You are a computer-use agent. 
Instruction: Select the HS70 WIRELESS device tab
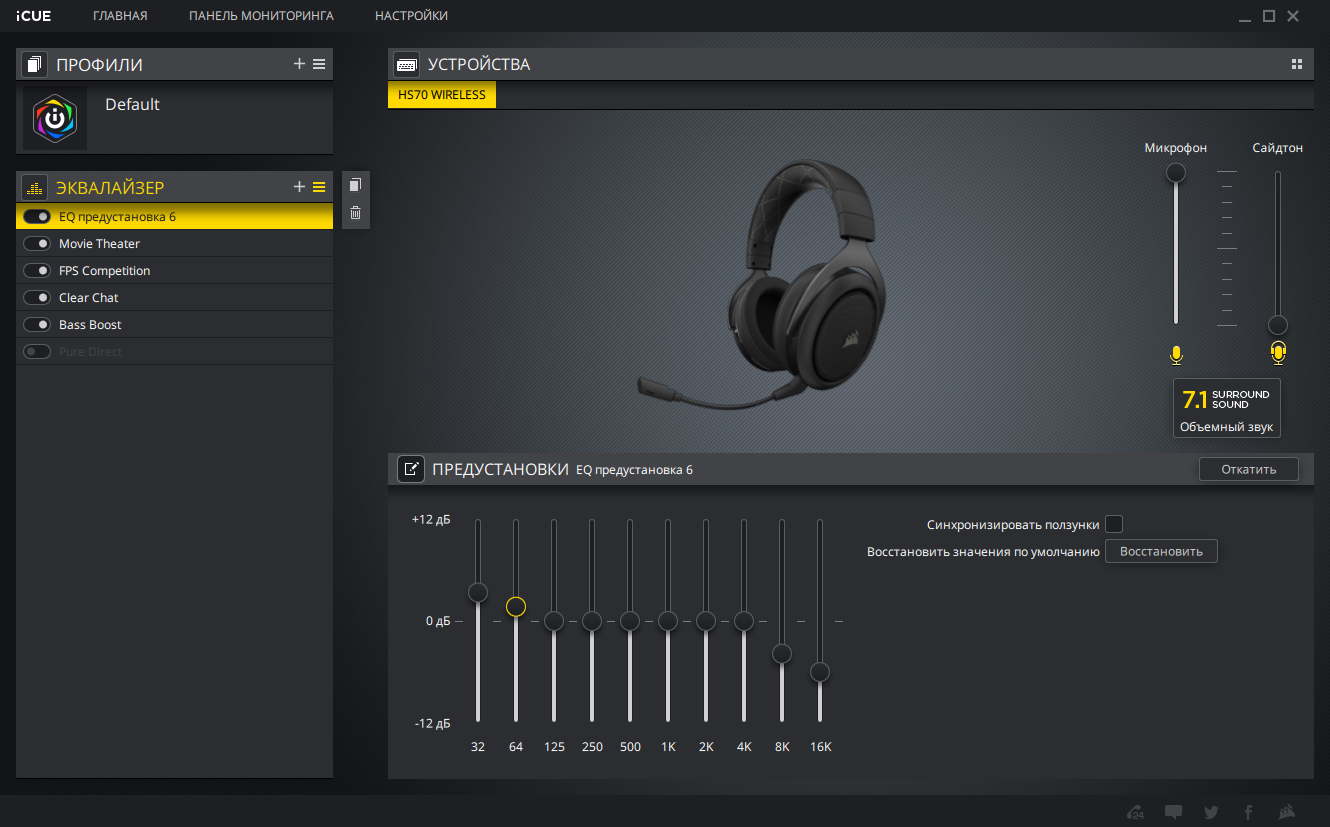pos(442,95)
